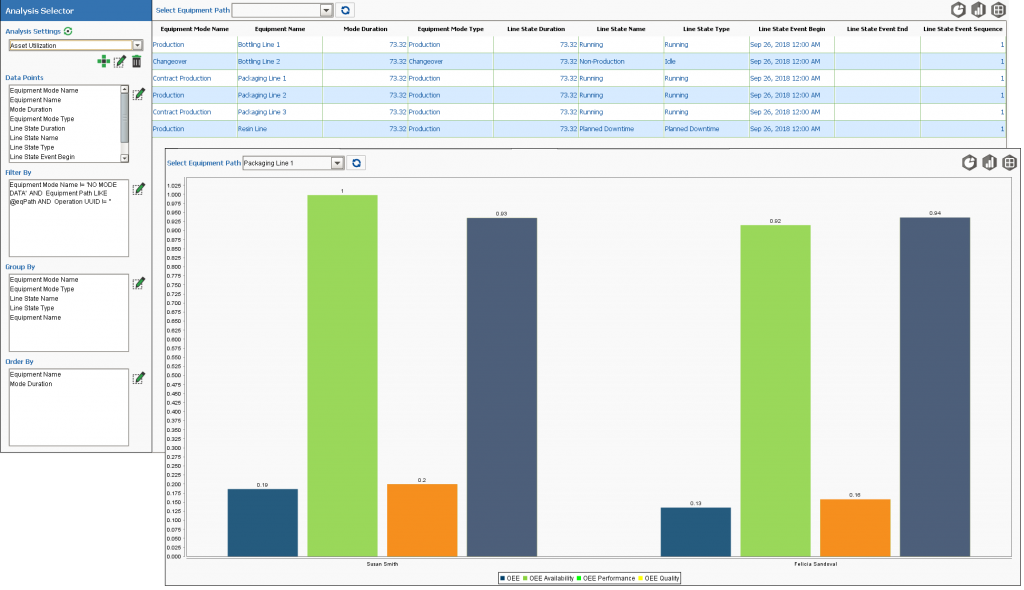Screen dimensions: 1024x590
Task: Click the refresh icon beside Packaging Line 1 selector
Action: tap(357, 162)
